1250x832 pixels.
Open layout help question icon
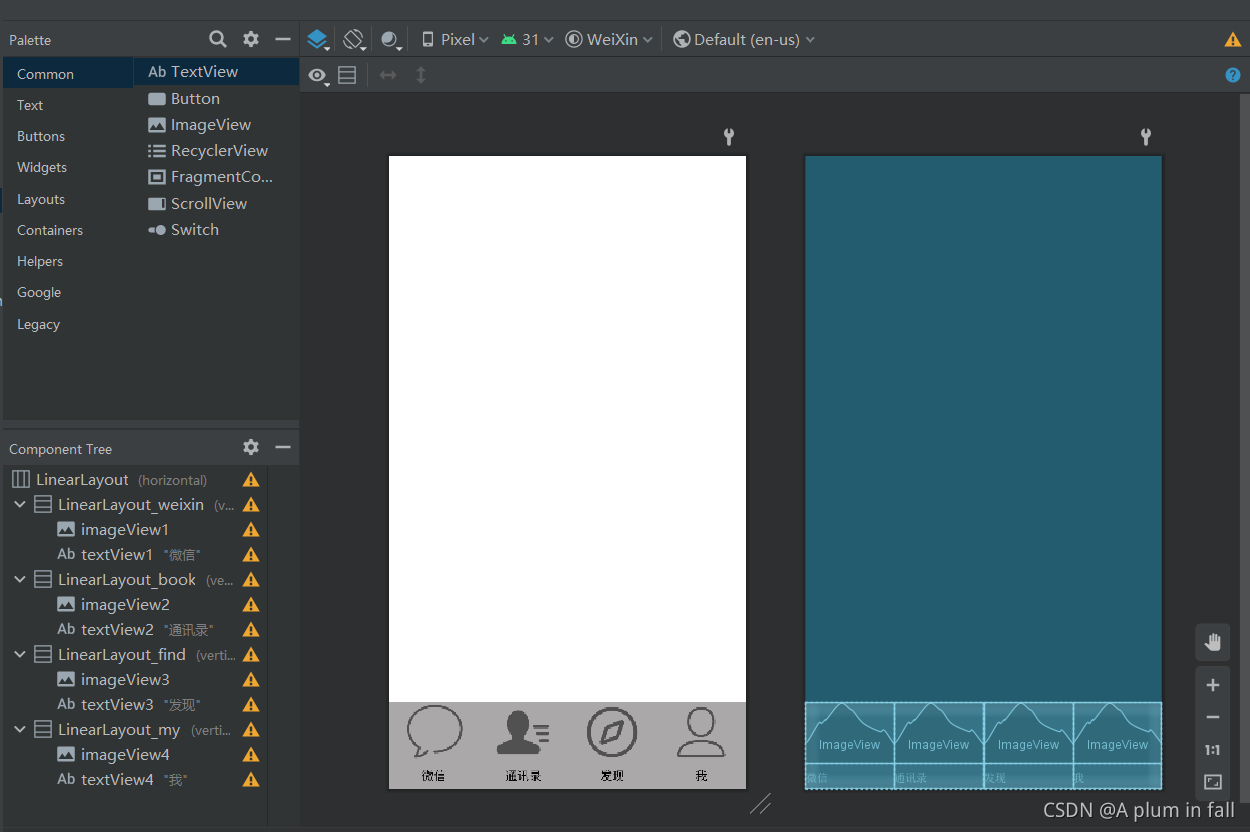[1233, 75]
